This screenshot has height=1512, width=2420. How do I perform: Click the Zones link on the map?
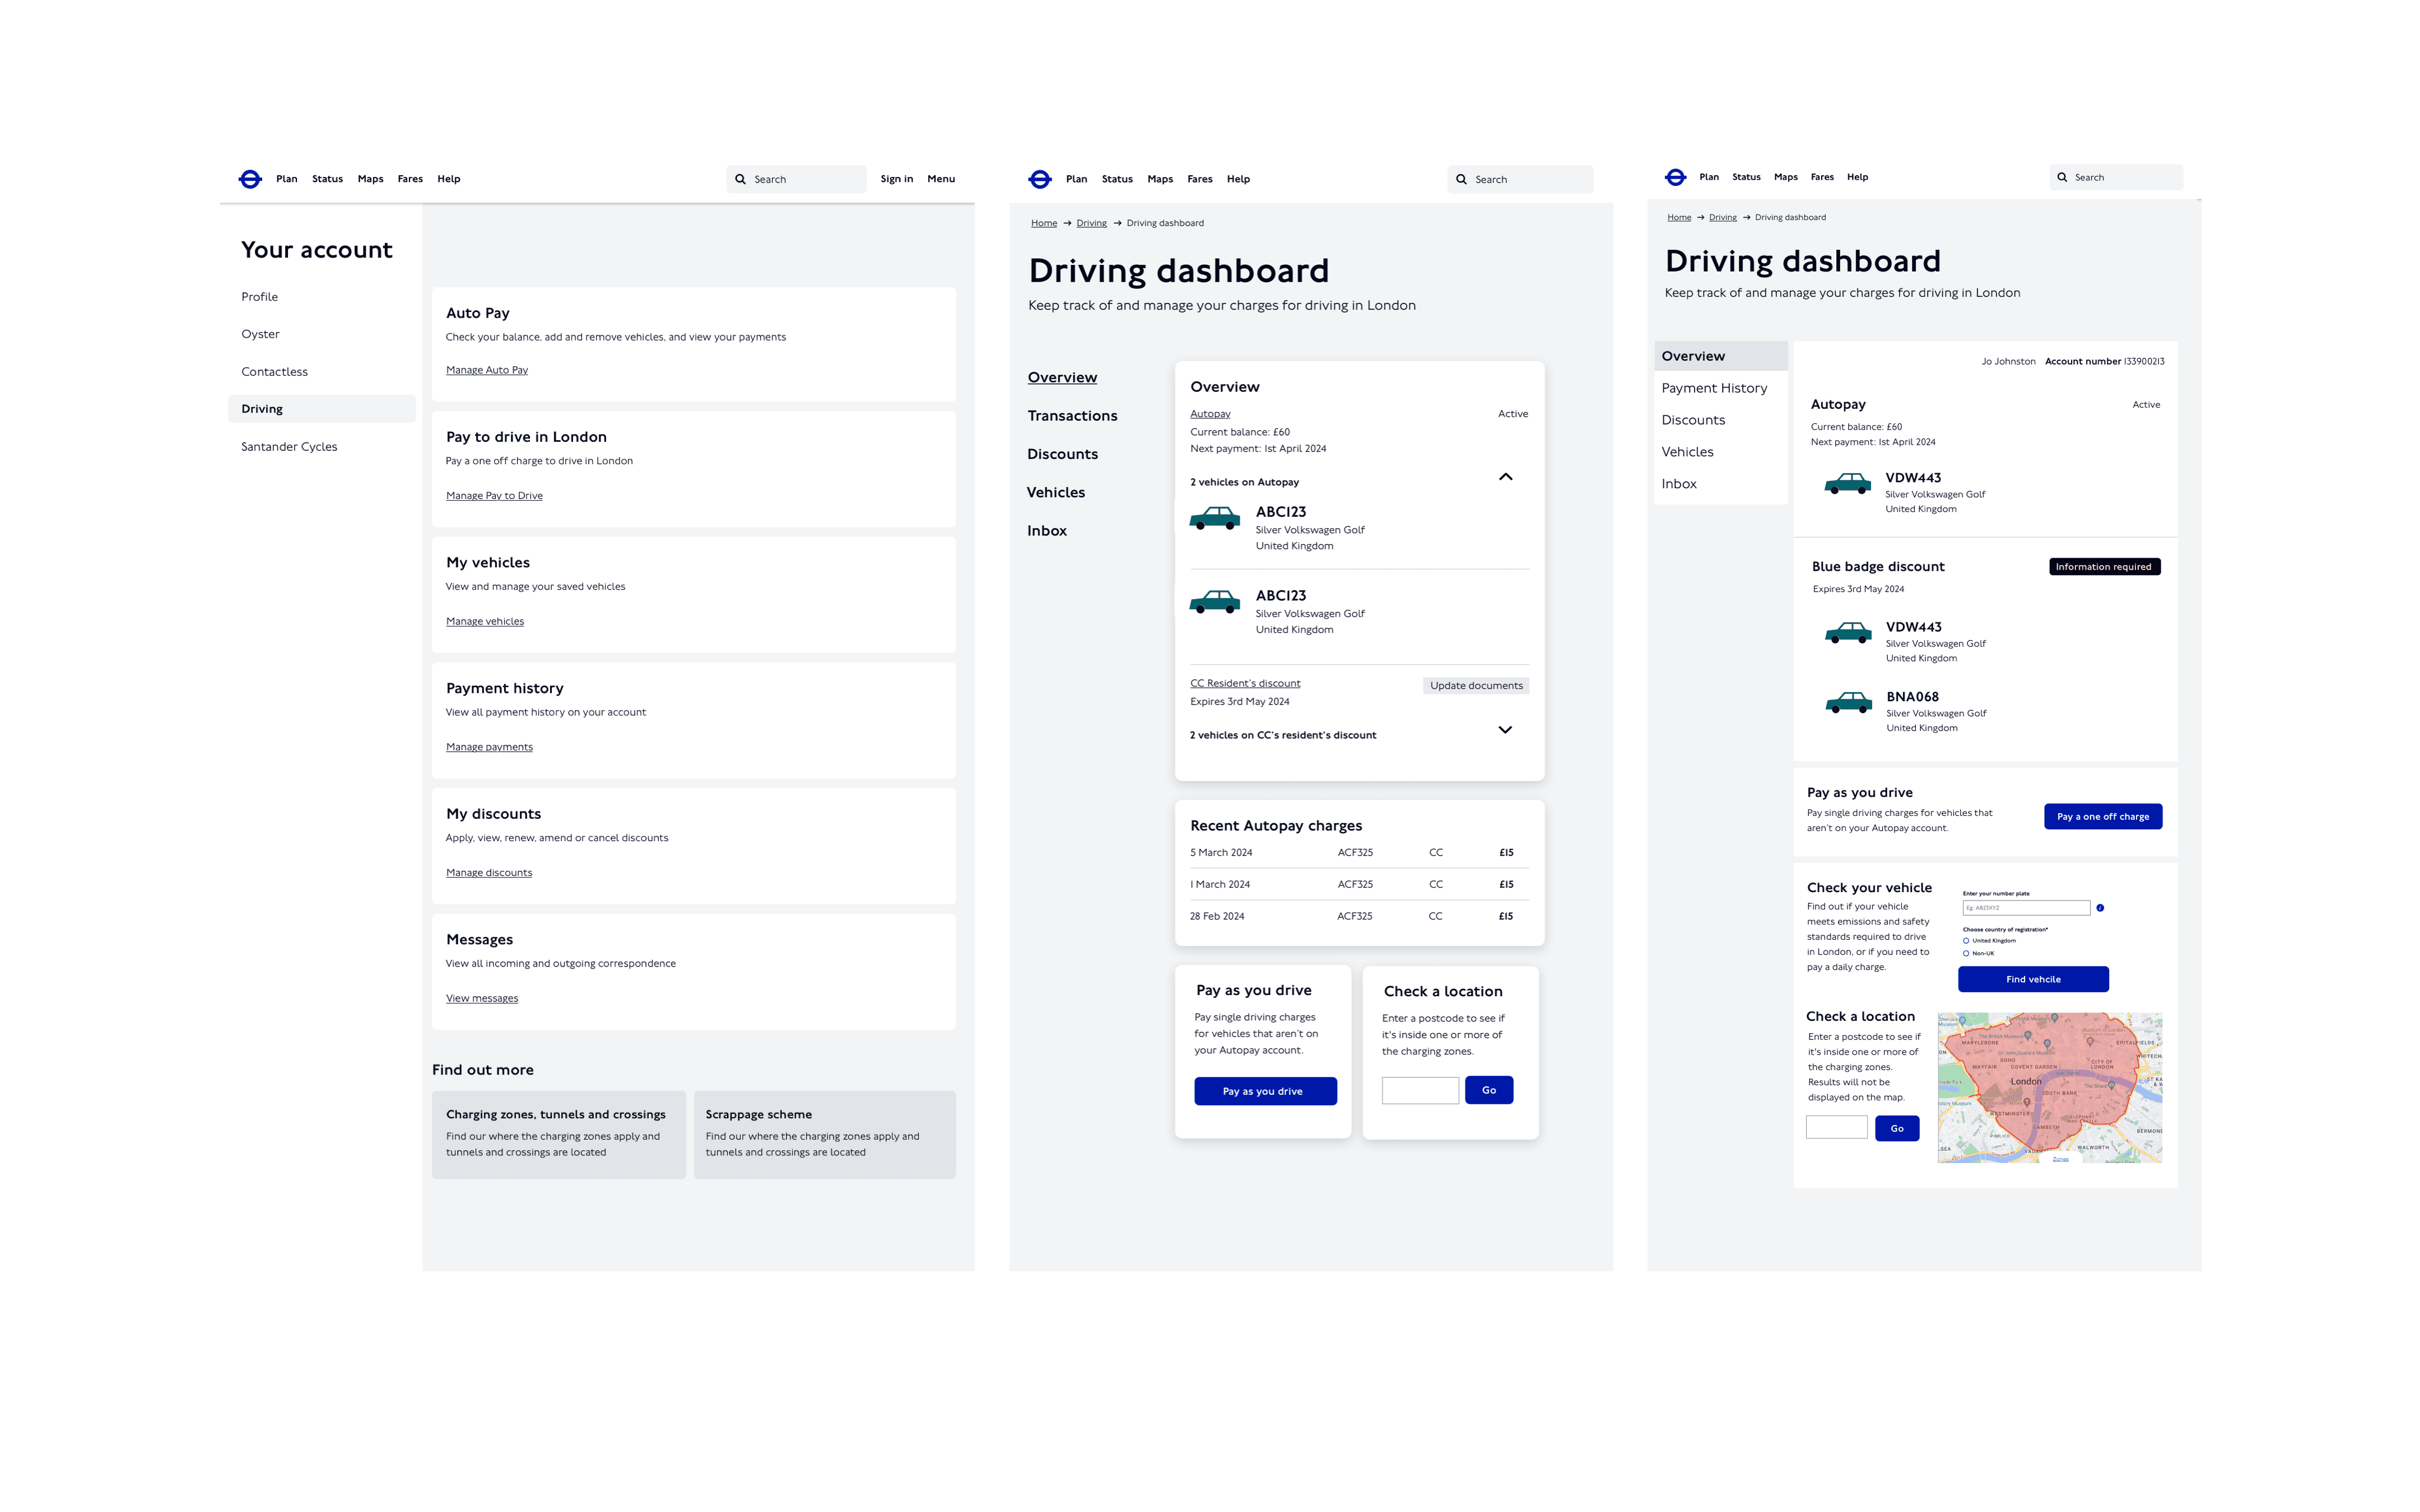[x=2060, y=1159]
